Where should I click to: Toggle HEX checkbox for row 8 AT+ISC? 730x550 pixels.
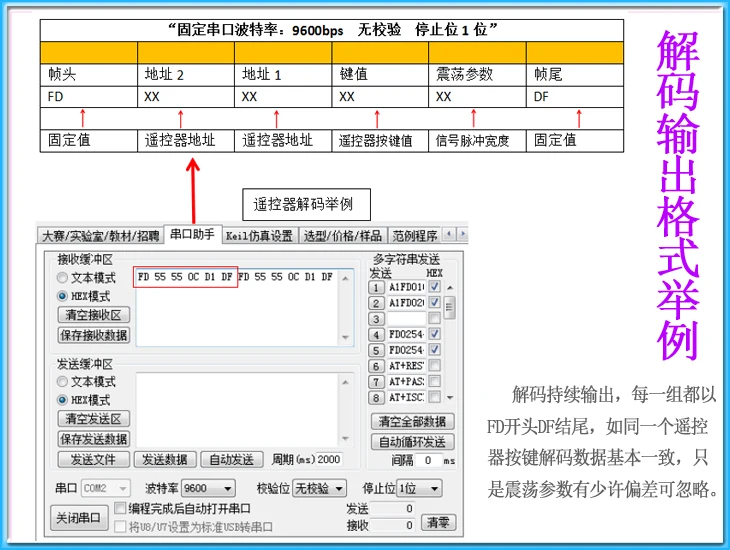pos(434,397)
